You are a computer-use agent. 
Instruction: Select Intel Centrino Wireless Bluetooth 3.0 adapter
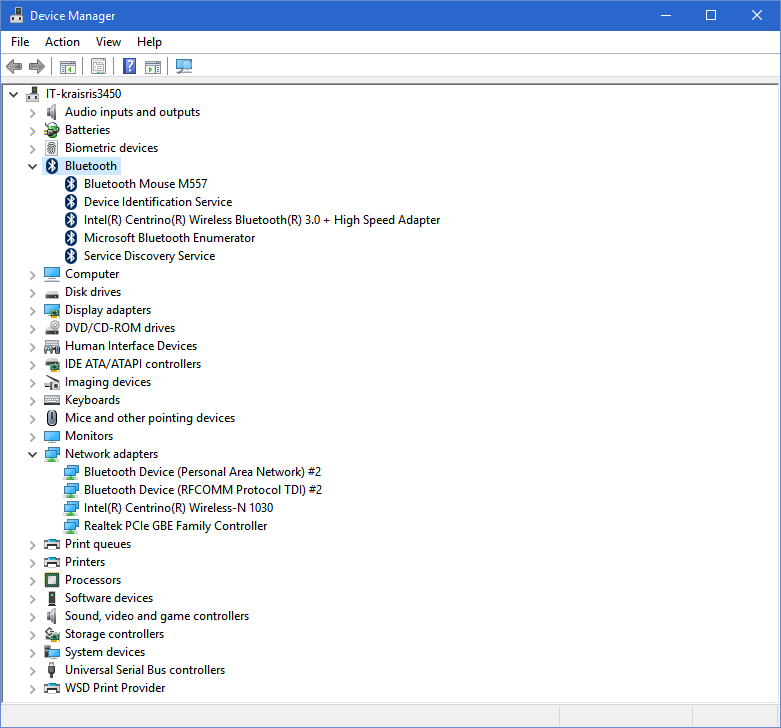click(x=262, y=220)
